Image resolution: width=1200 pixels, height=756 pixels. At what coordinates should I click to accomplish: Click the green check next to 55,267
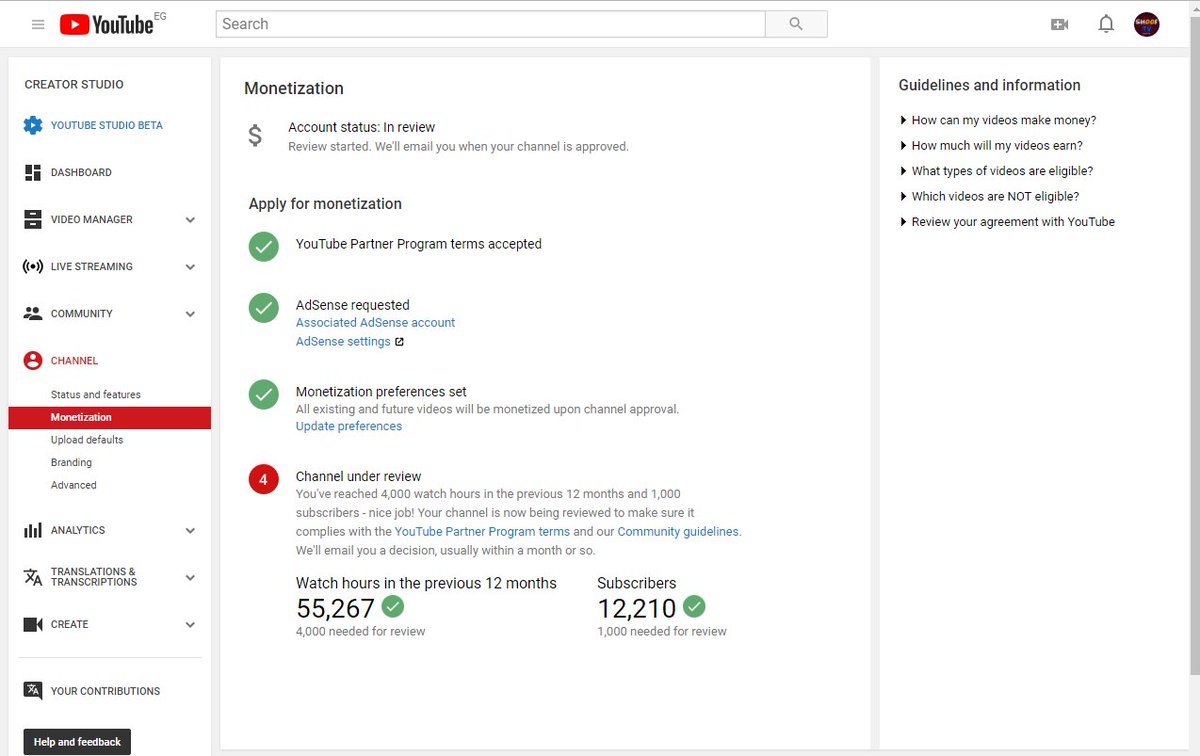click(x=393, y=606)
